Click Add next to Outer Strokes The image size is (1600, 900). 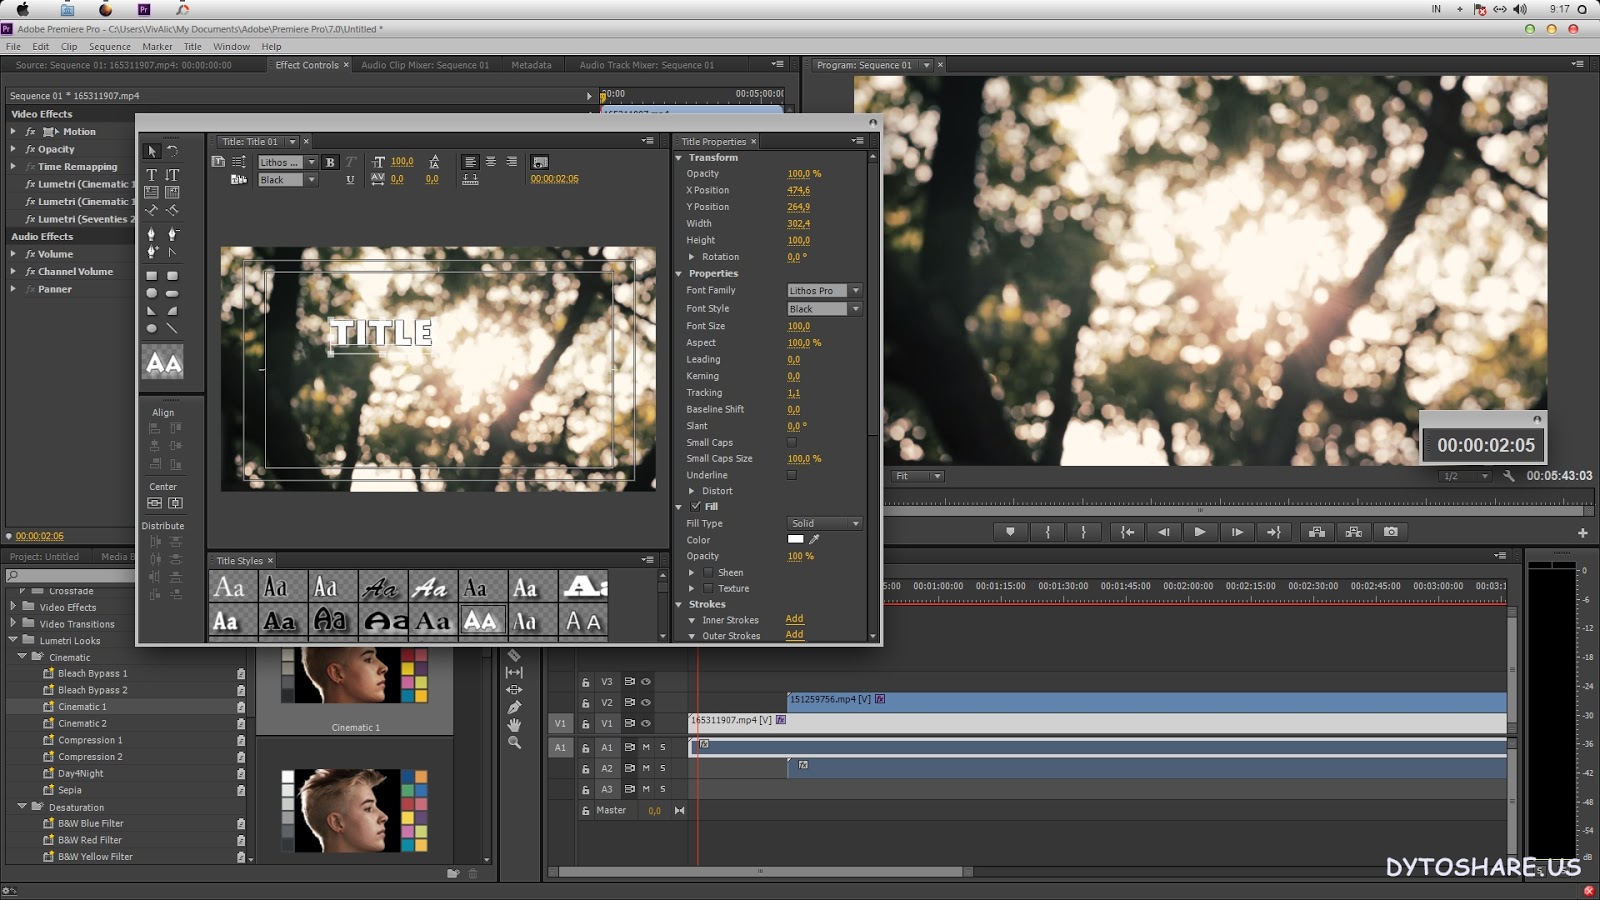794,636
